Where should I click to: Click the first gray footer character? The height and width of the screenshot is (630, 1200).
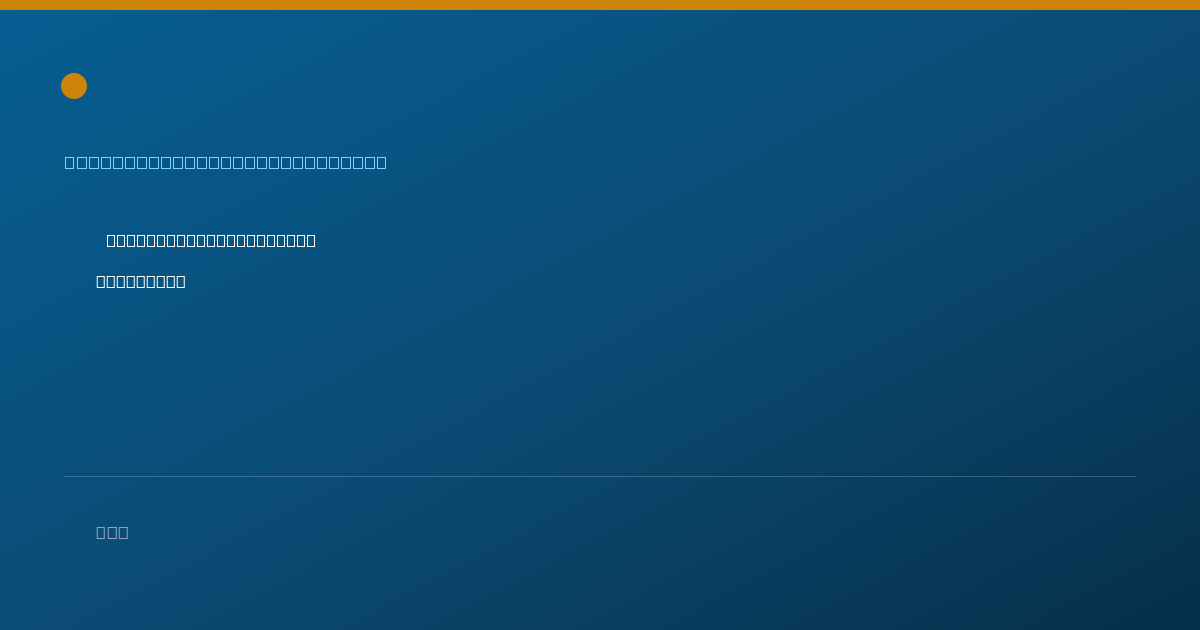[101, 532]
